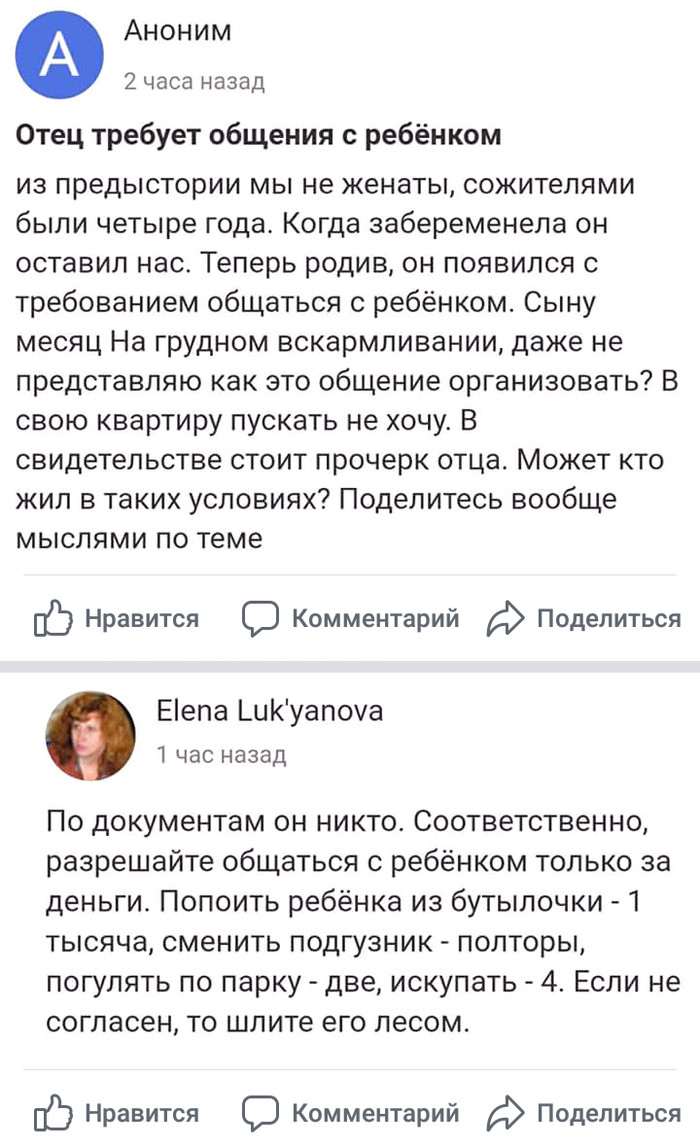This screenshot has height=1147, width=700.
Task: Click the blue Аноним avatar circle
Action: point(59,56)
